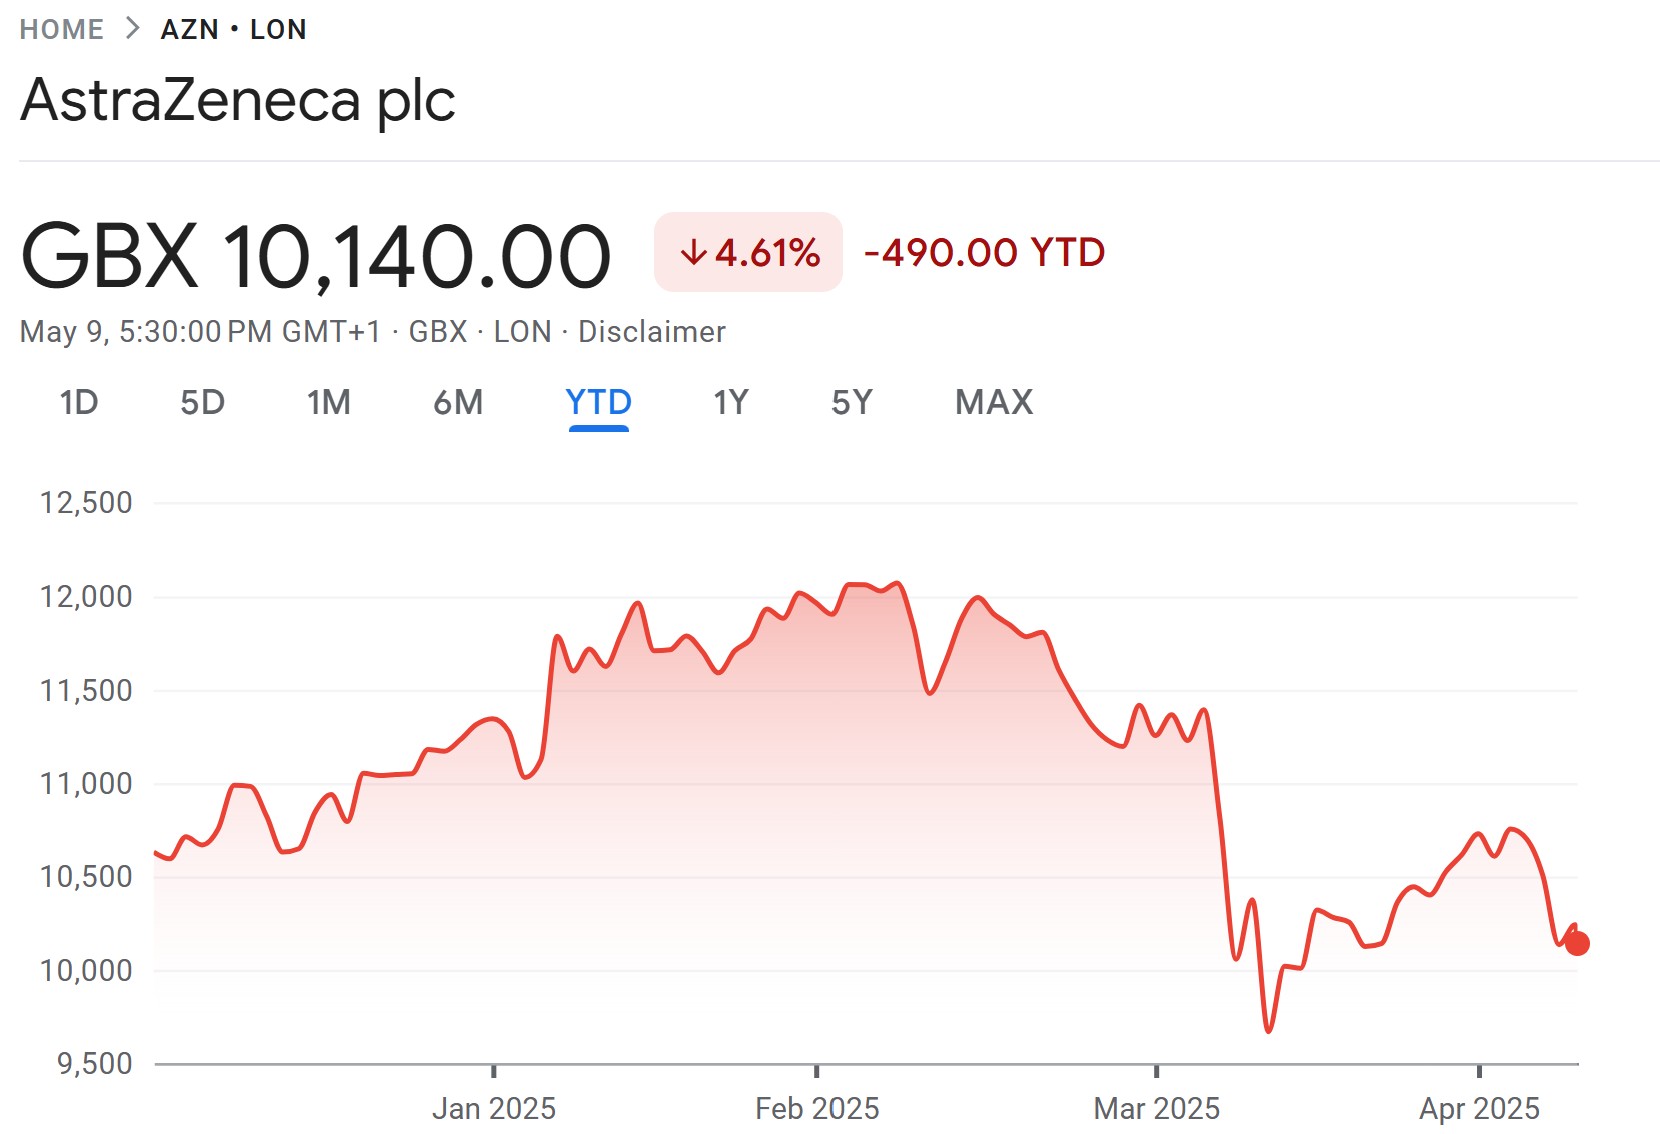Select the 5D time range

point(202,402)
